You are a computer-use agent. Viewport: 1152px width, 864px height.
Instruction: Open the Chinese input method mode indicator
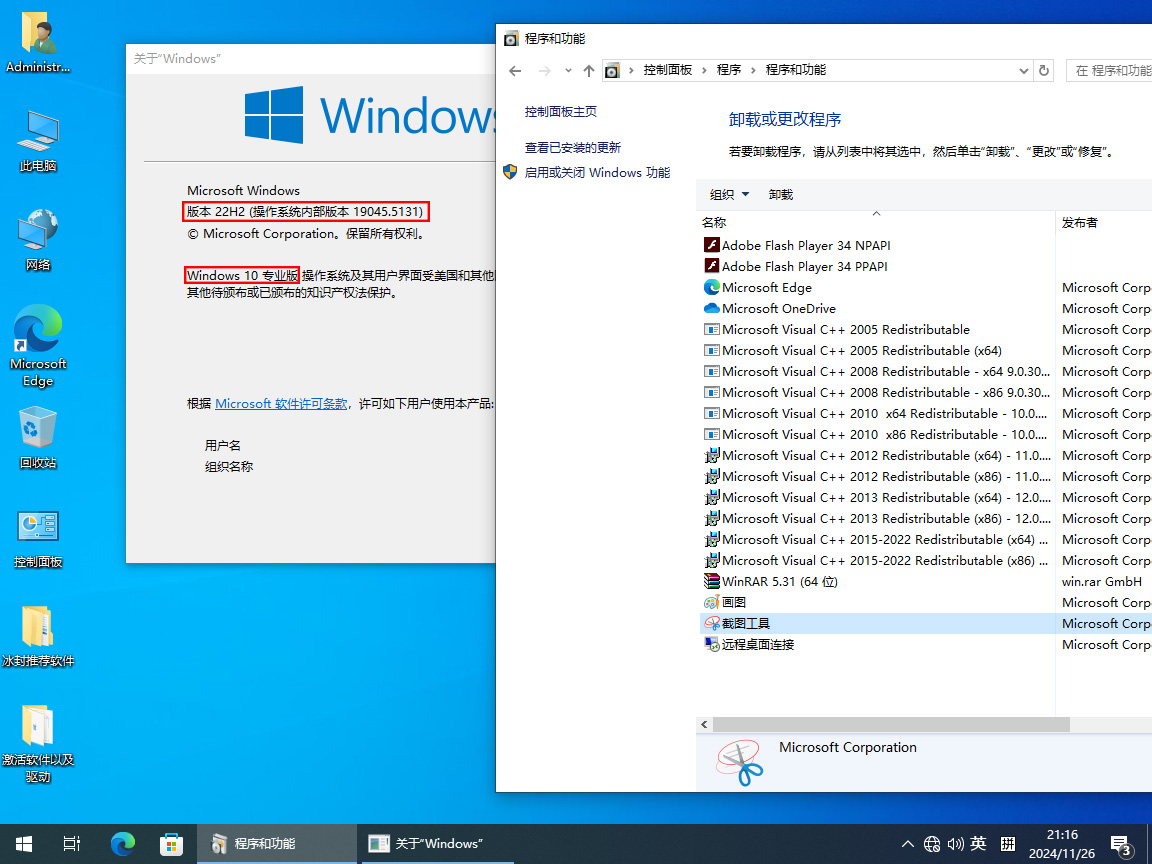[1008, 843]
